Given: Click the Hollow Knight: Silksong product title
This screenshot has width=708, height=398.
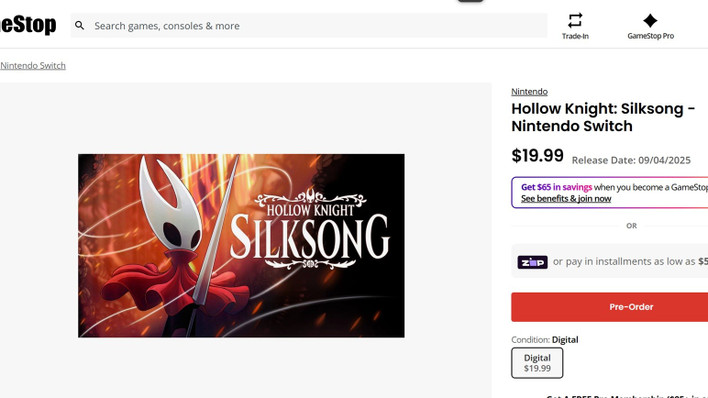Looking at the screenshot, I should pos(603,117).
